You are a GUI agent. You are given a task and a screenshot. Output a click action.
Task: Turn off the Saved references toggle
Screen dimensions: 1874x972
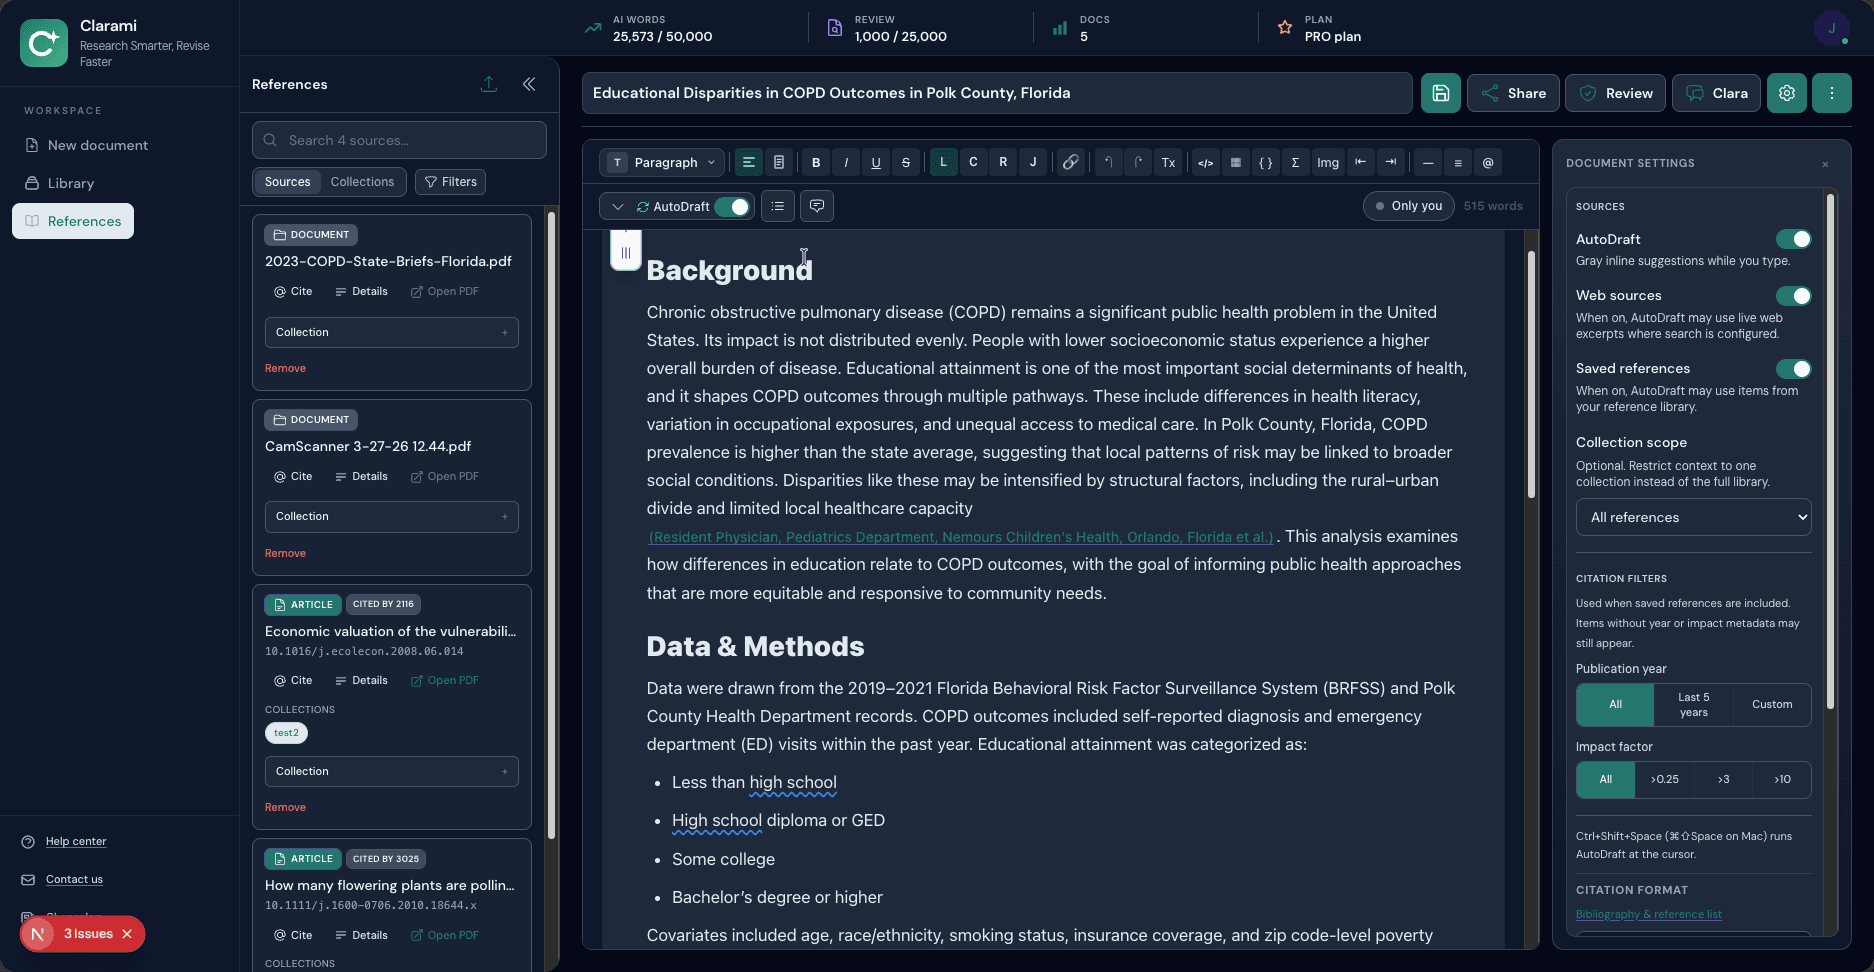pyautogui.click(x=1793, y=369)
